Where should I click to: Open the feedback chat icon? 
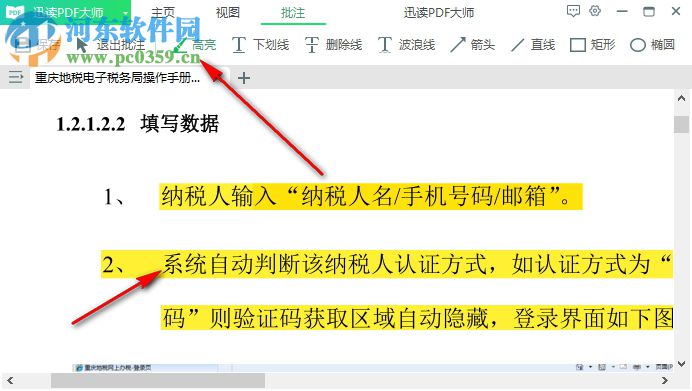coord(573,11)
